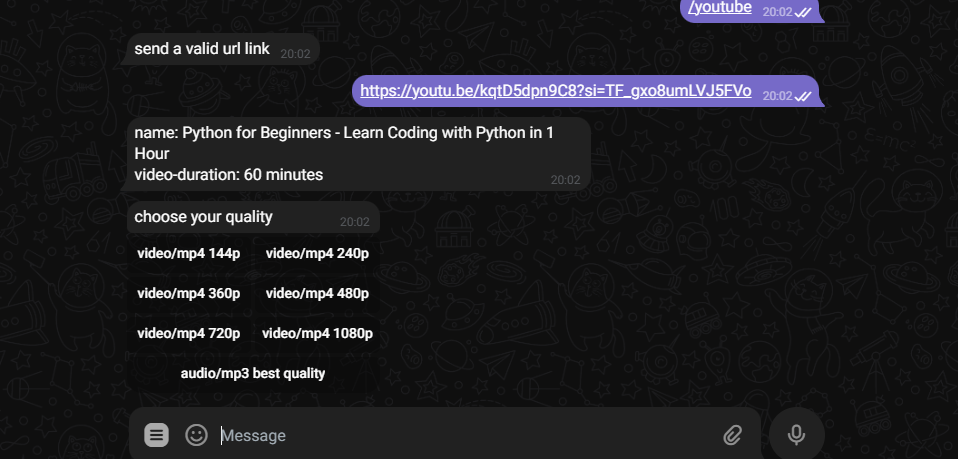This screenshot has height=459, width=958.
Task: Open the youtu.be video link
Action: point(555,91)
